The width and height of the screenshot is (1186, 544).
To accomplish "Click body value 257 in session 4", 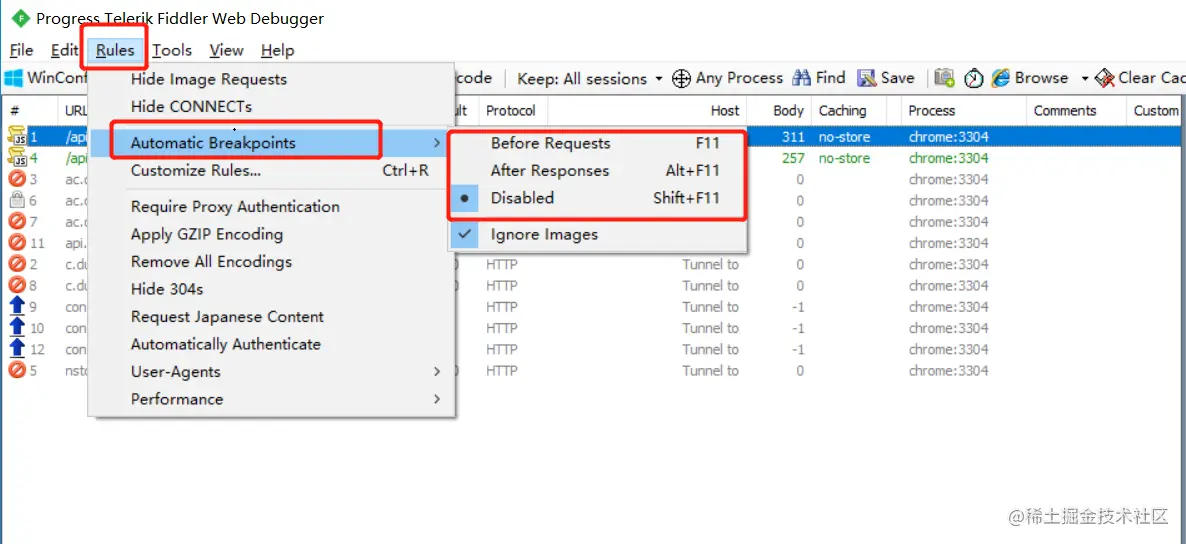I will tap(792, 158).
